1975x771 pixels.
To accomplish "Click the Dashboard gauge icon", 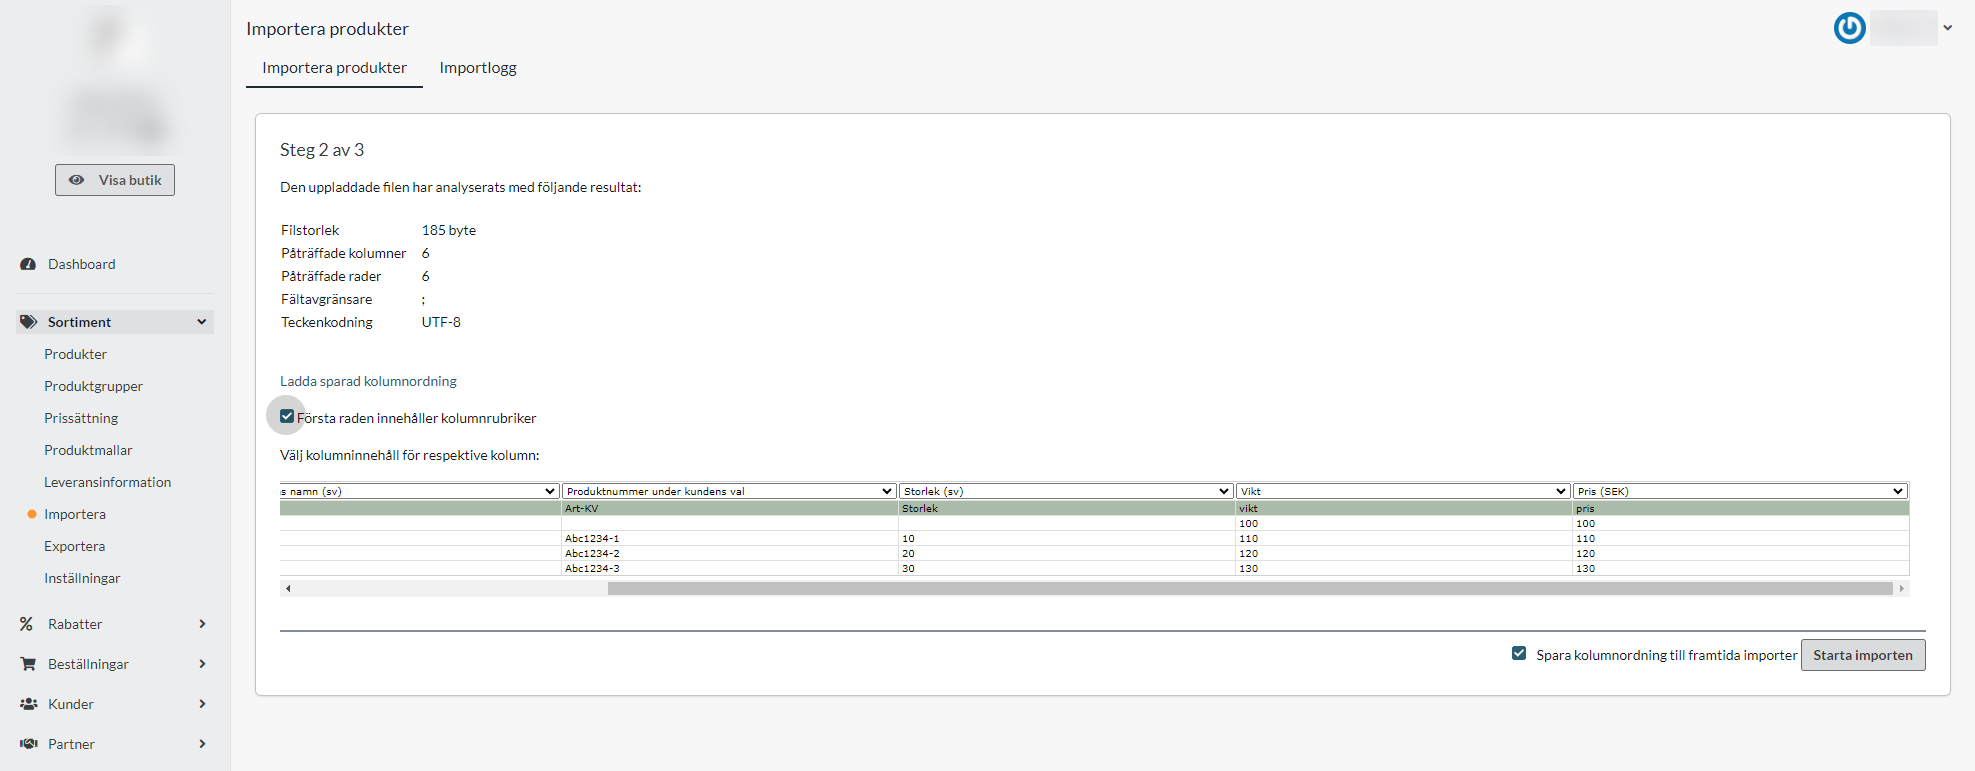I will coord(28,264).
